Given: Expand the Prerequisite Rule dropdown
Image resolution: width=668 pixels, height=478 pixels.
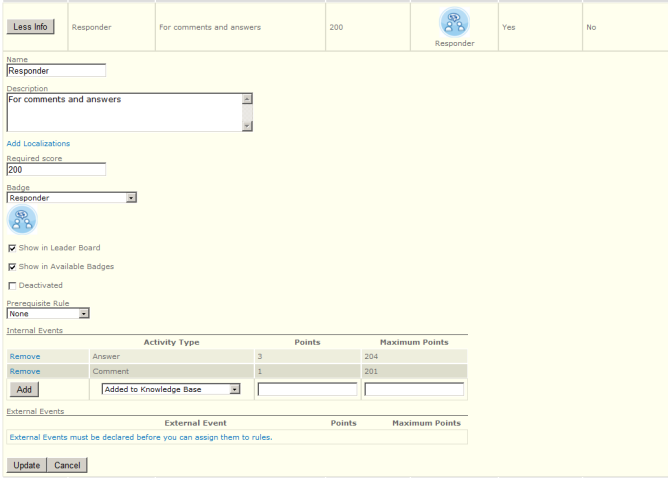Looking at the screenshot, I should 48,313.
